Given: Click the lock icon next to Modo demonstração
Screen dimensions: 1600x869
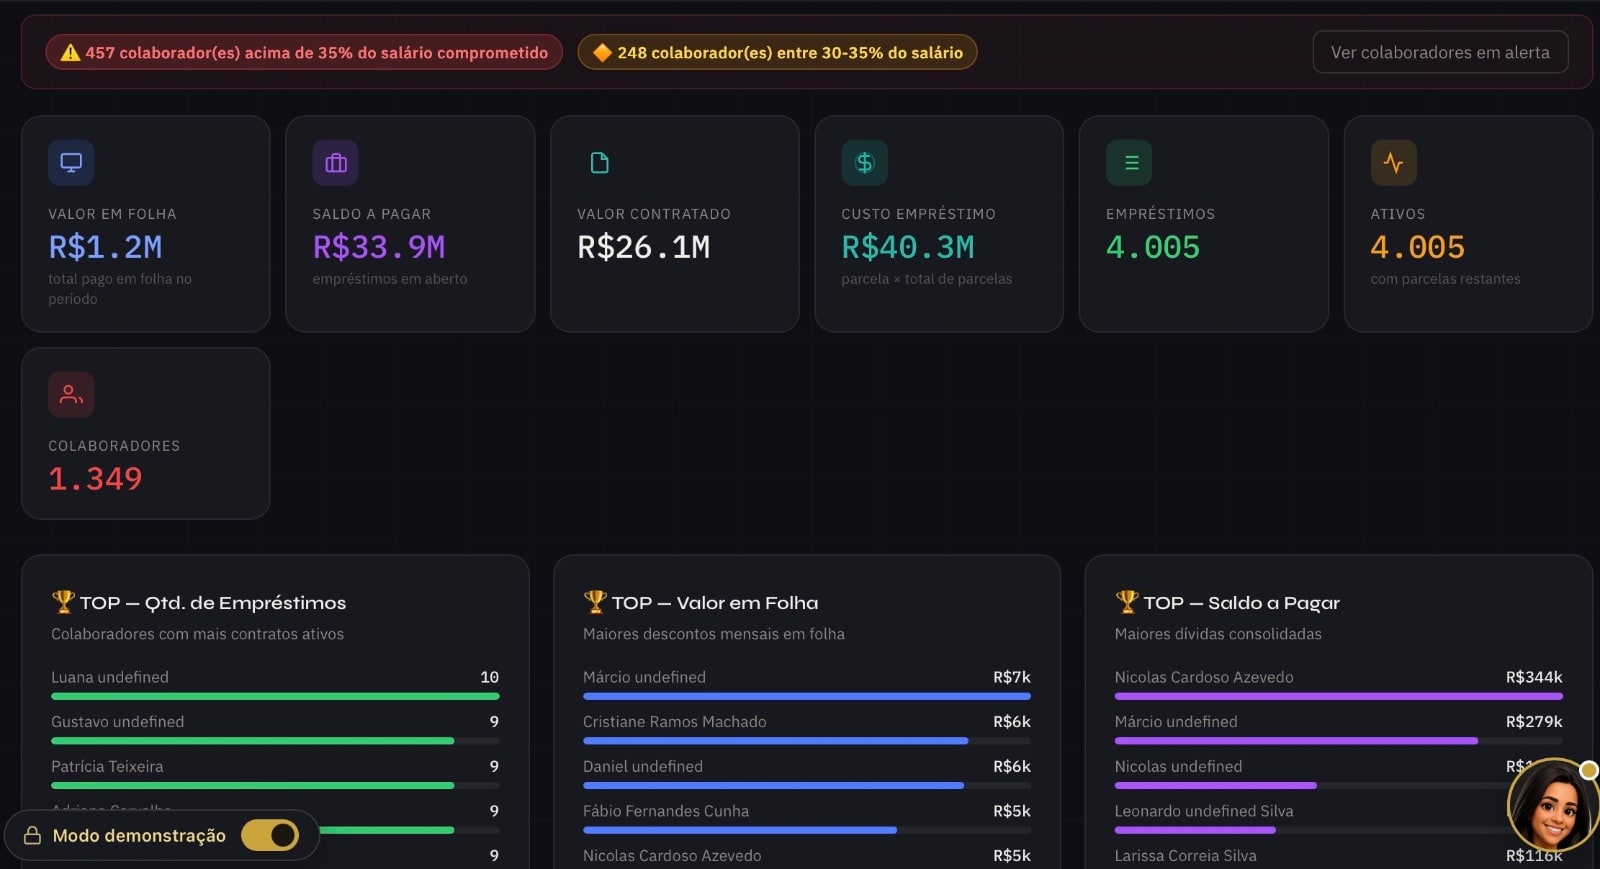Looking at the screenshot, I should click(32, 836).
